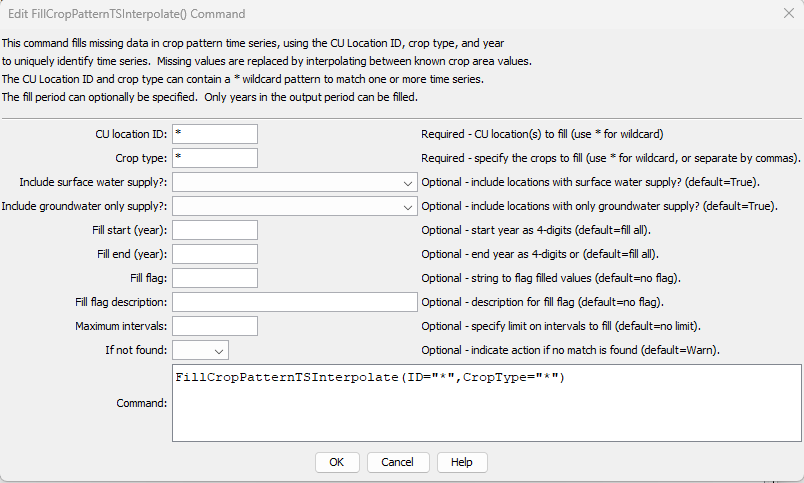Click the Fill flag description field
The width and height of the screenshot is (804, 483).
pyautogui.click(x=295, y=302)
